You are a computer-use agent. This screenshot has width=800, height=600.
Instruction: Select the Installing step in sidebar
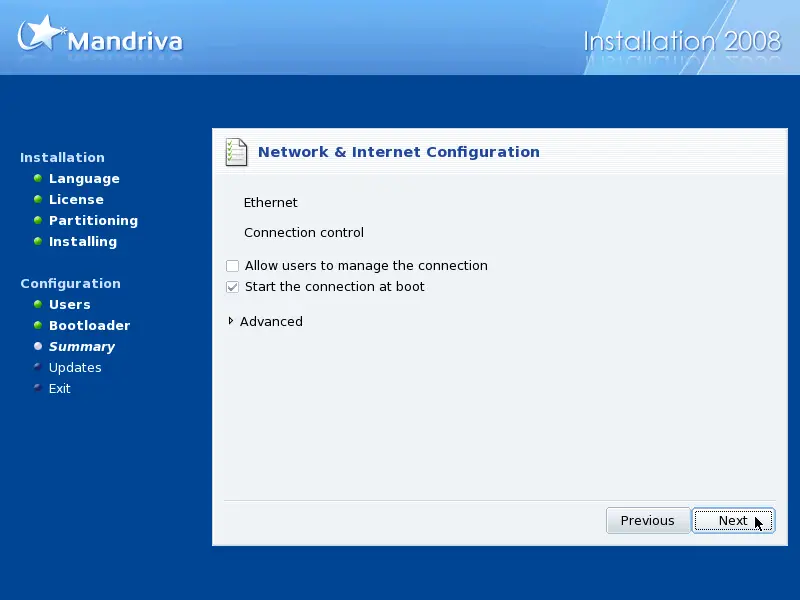pyautogui.click(x=83, y=241)
